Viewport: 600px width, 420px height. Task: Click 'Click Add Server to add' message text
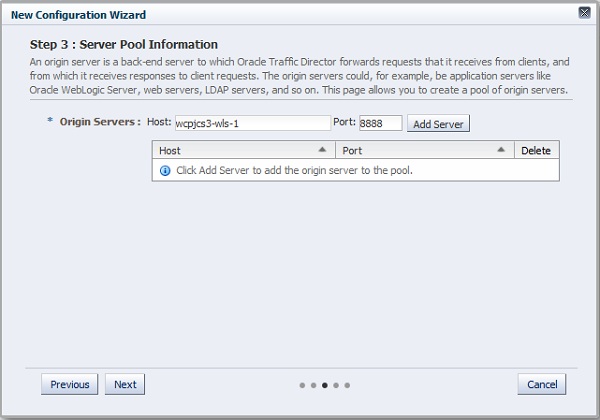pos(294,170)
